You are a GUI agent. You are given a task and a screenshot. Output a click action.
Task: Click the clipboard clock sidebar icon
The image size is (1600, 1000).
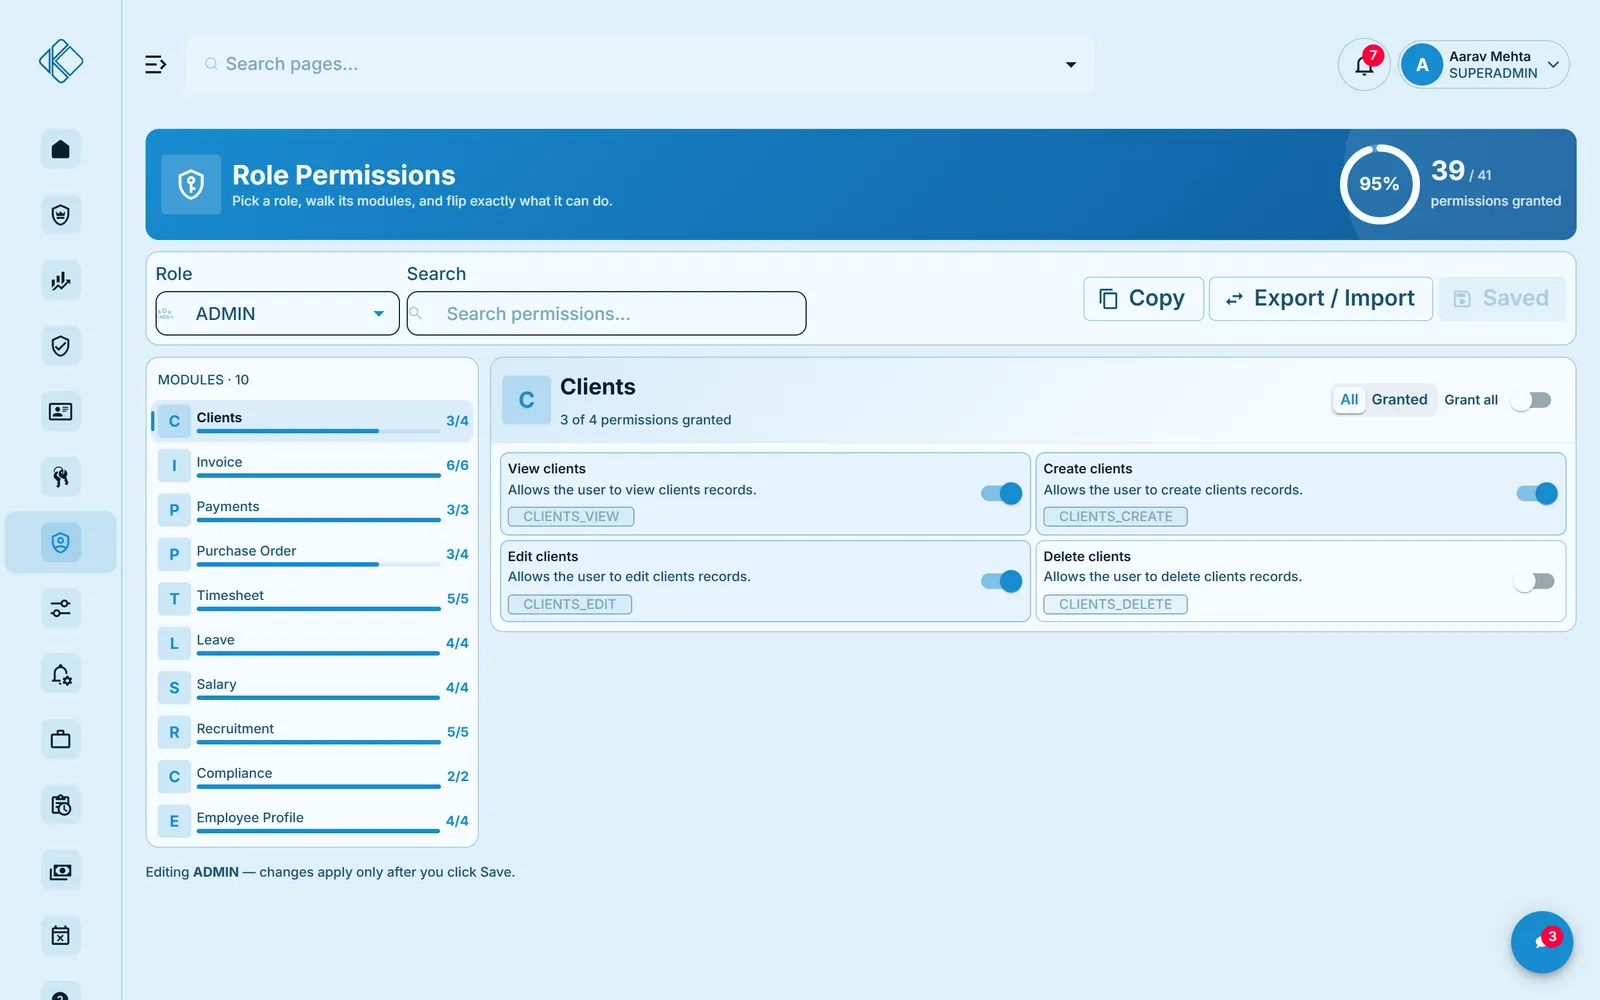(61, 805)
